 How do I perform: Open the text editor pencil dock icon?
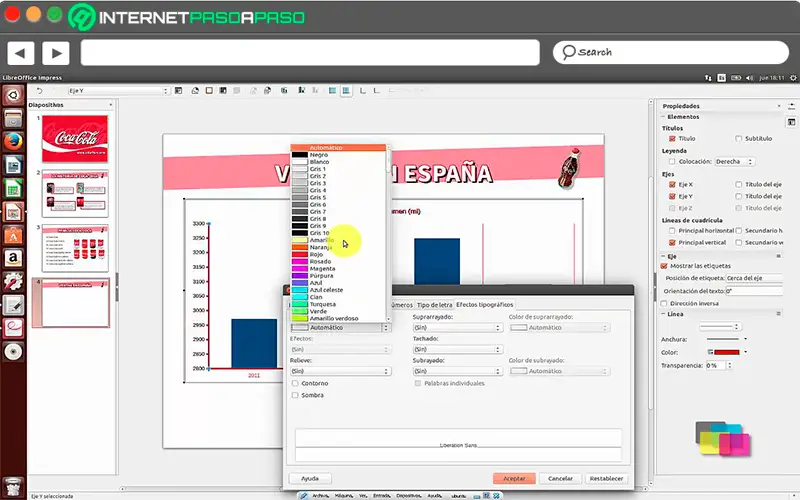(13, 305)
